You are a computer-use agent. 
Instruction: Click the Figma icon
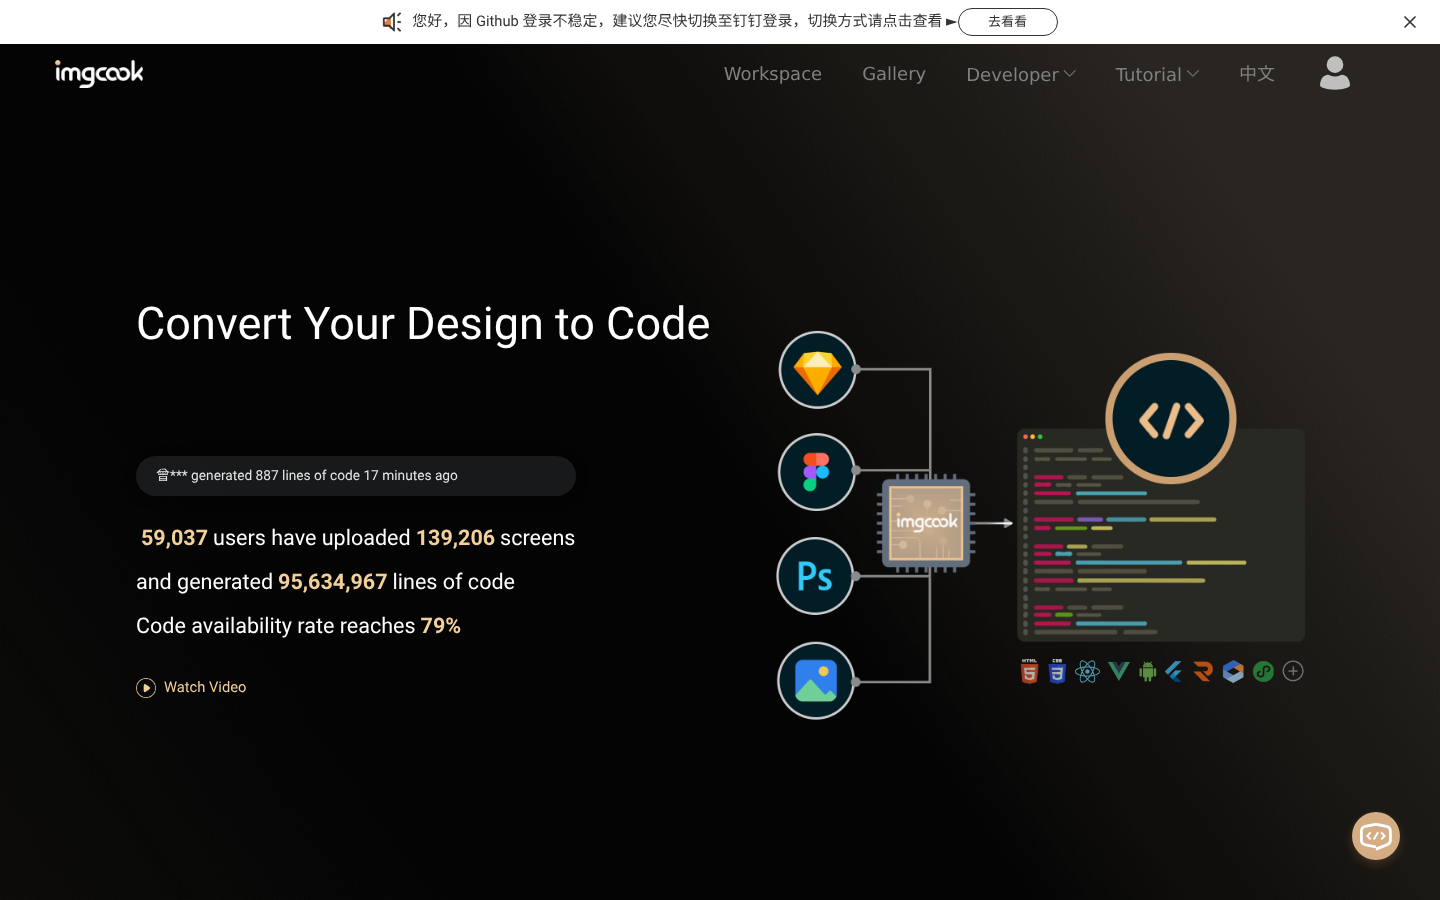click(816, 472)
